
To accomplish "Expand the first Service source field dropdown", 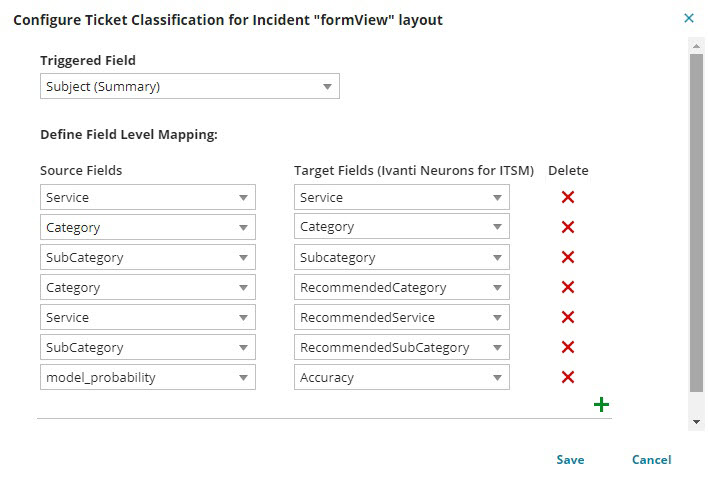I will (x=148, y=197).
